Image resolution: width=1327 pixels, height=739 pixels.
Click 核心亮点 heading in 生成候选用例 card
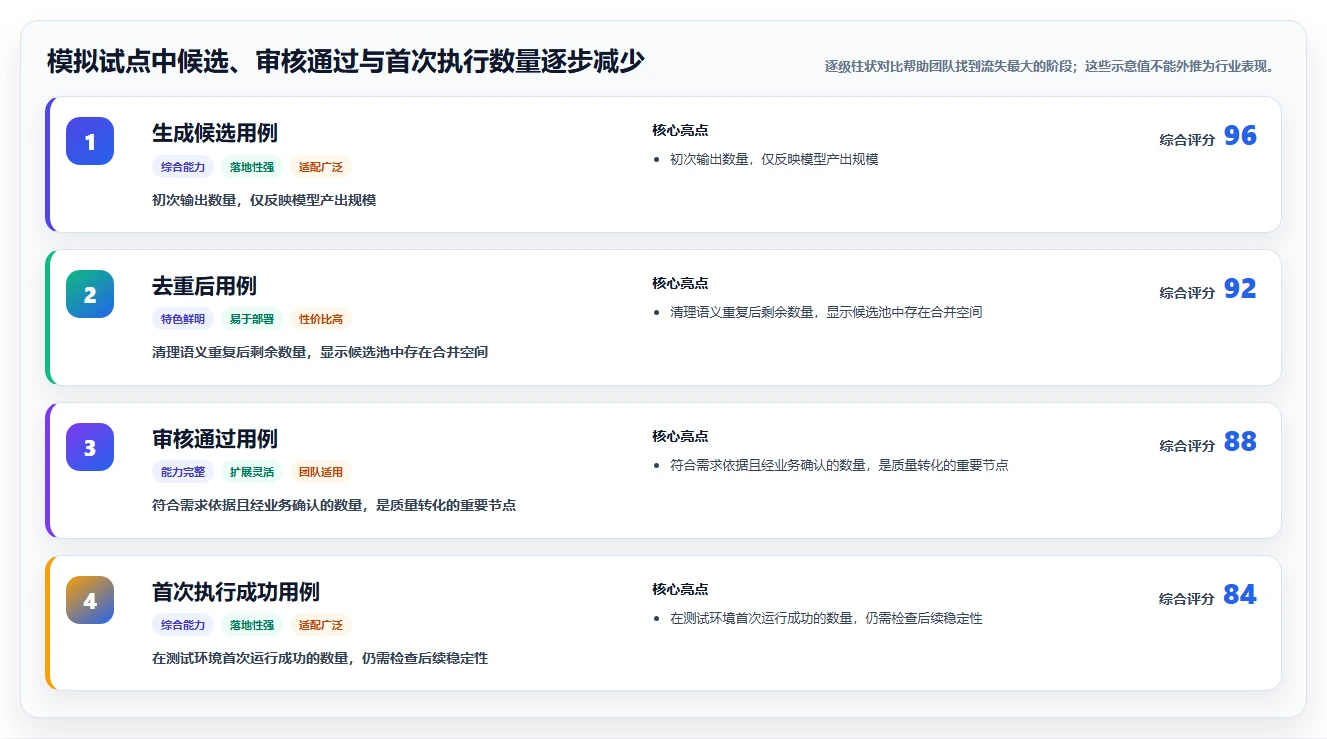pyautogui.click(x=680, y=131)
